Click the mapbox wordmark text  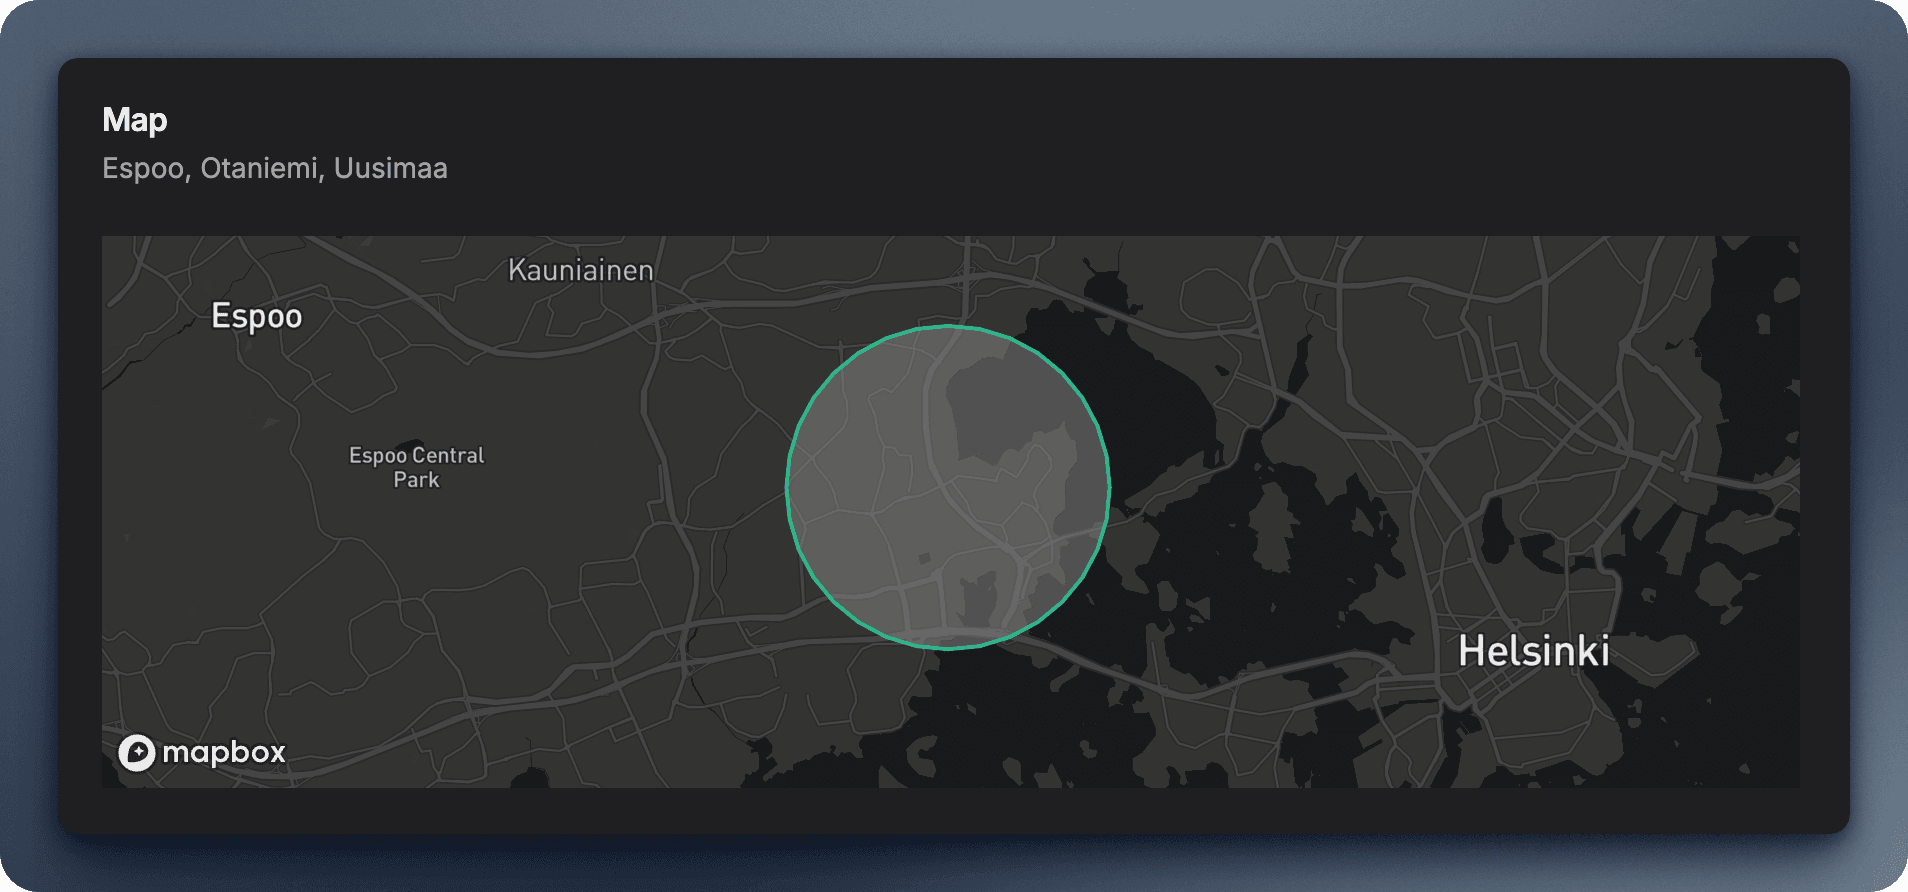(x=224, y=752)
